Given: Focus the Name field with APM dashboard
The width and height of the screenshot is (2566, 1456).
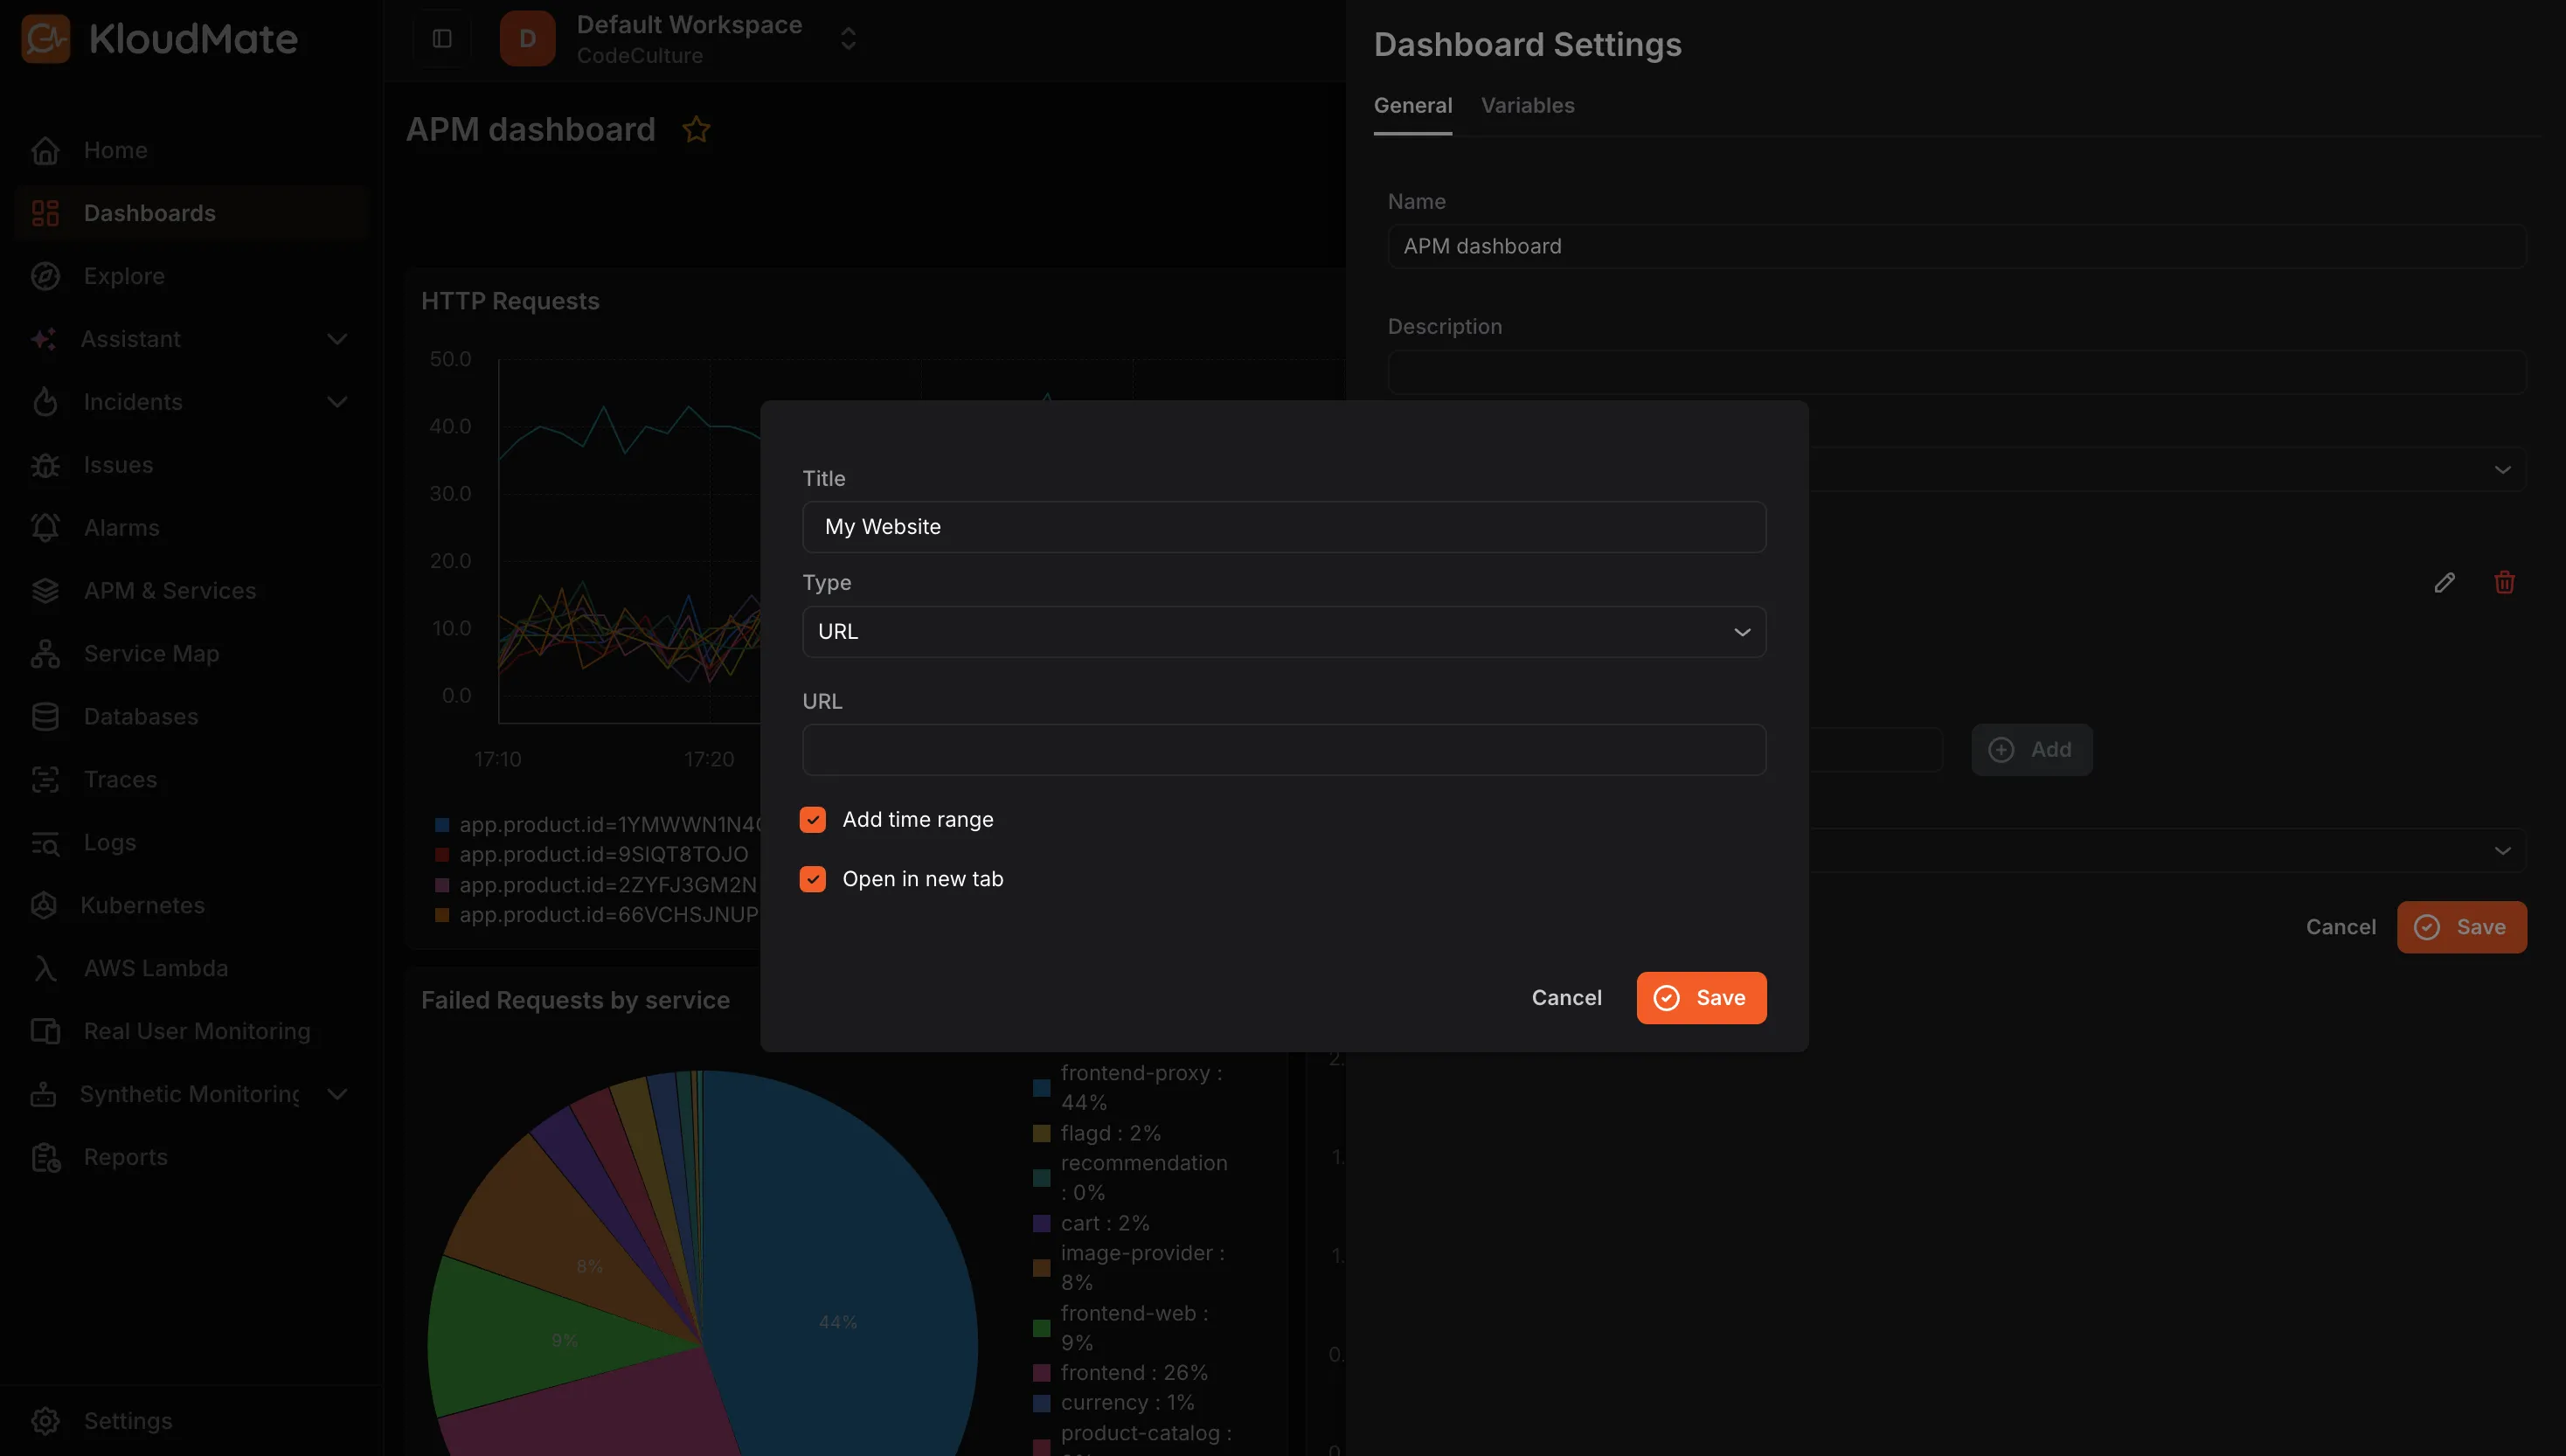Looking at the screenshot, I should point(1957,246).
